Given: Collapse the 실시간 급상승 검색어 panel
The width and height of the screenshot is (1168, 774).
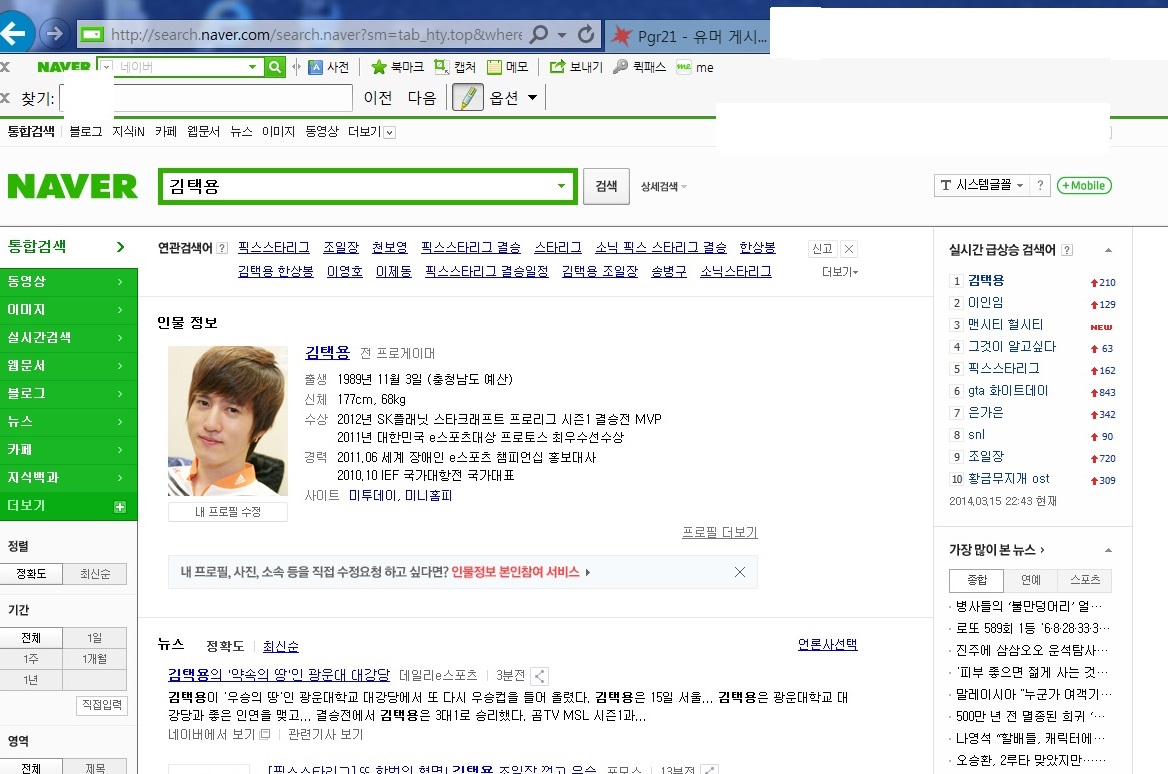Looking at the screenshot, I should (x=1108, y=250).
